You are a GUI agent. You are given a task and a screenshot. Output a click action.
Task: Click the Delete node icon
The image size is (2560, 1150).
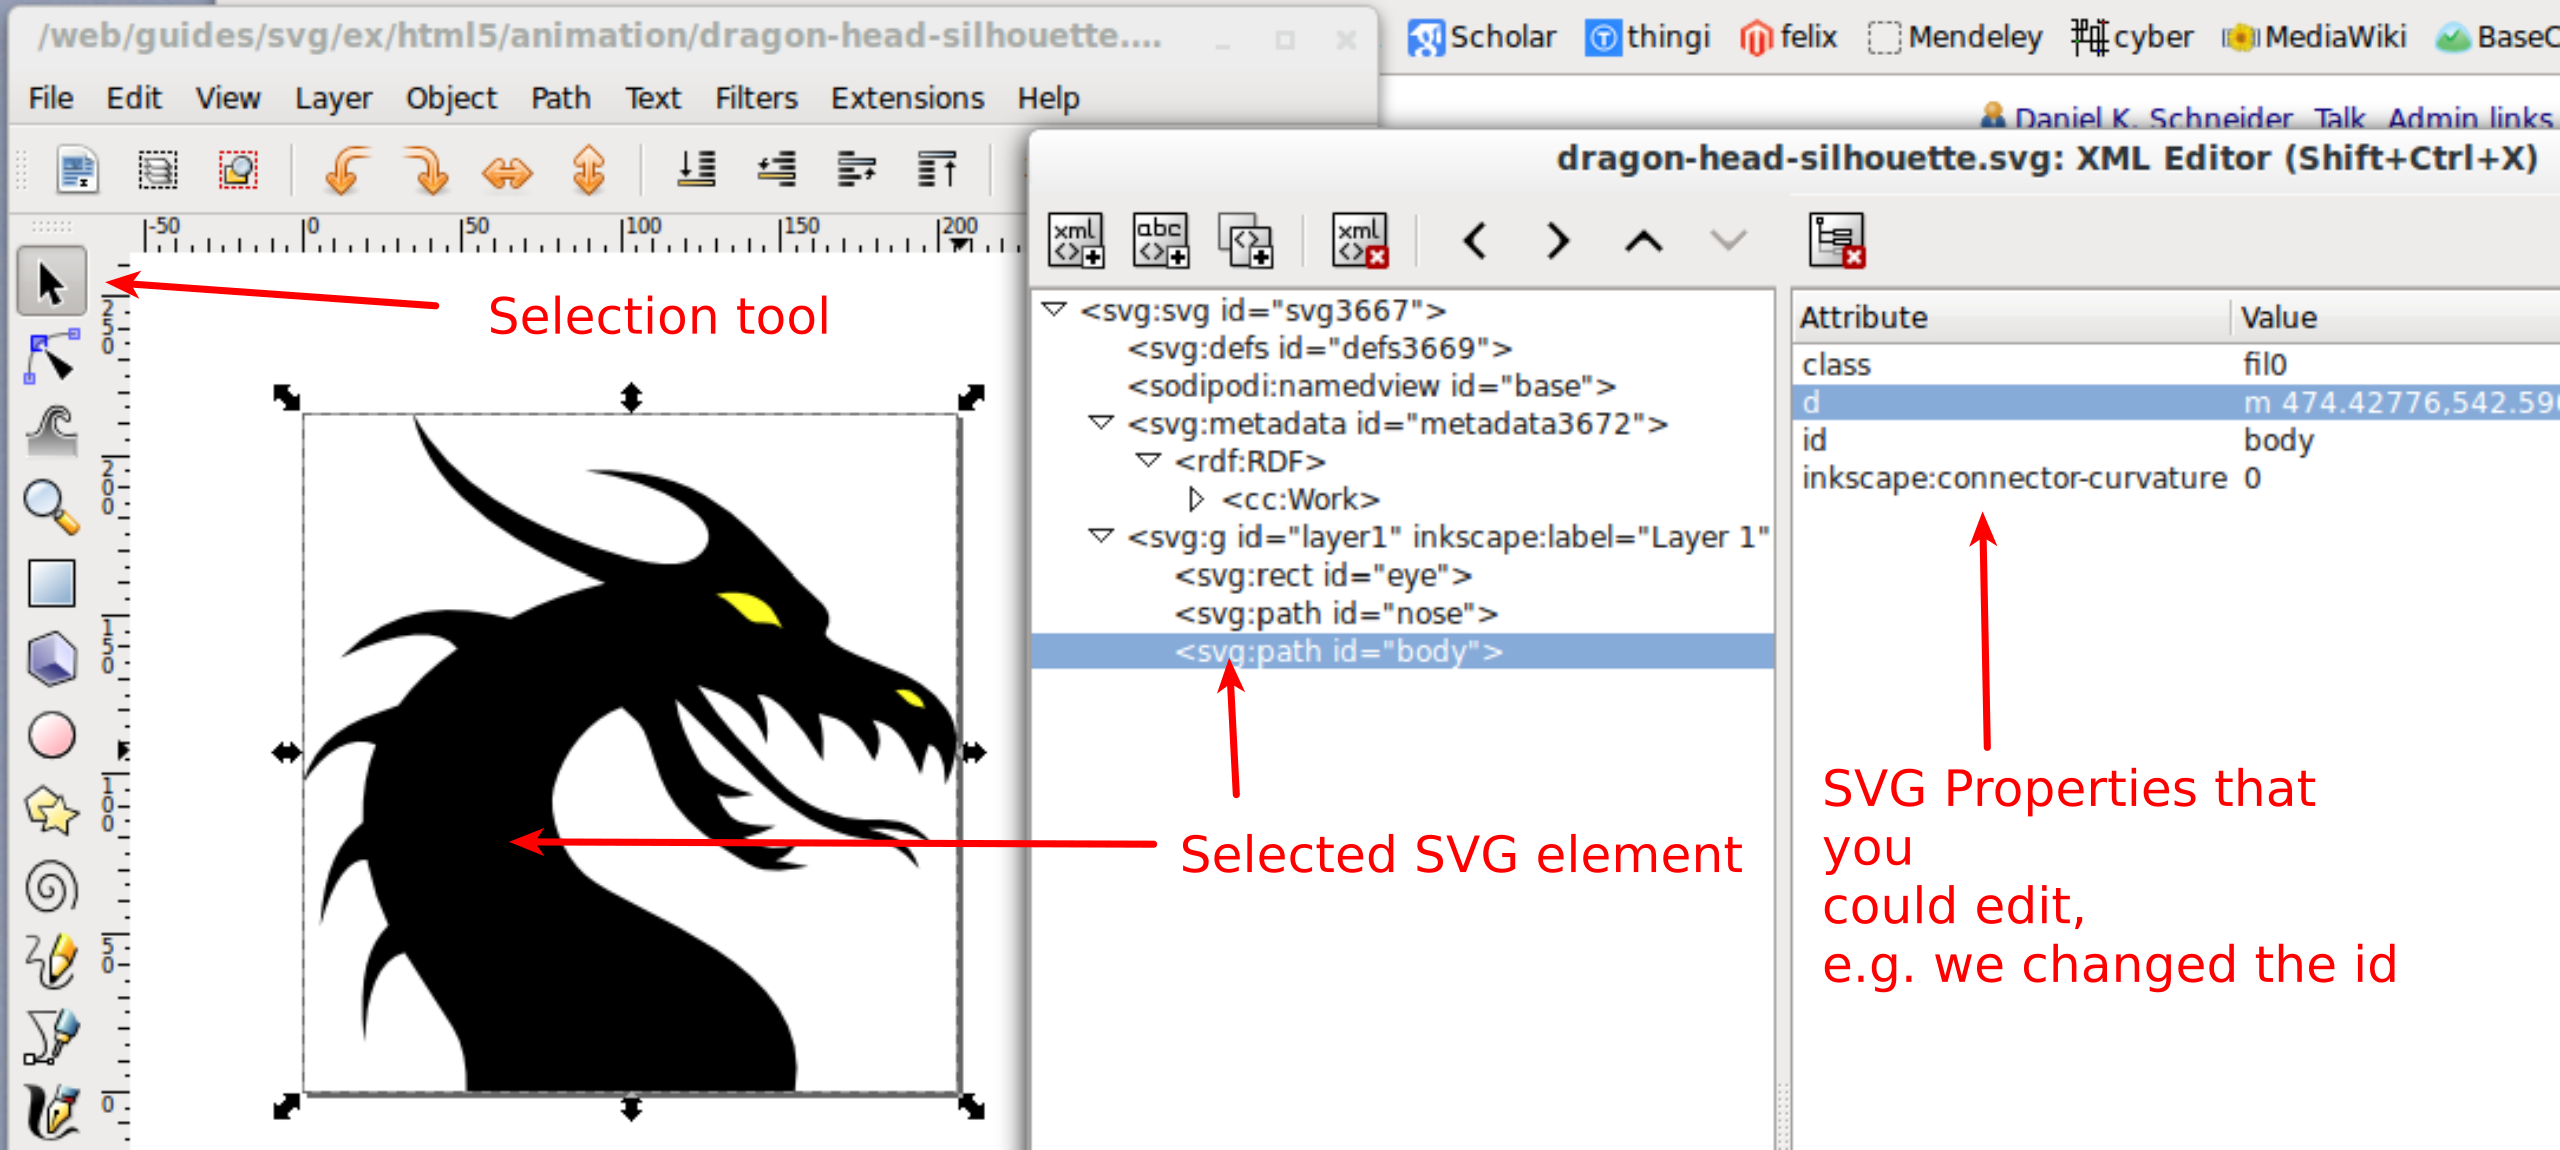(x=1360, y=240)
